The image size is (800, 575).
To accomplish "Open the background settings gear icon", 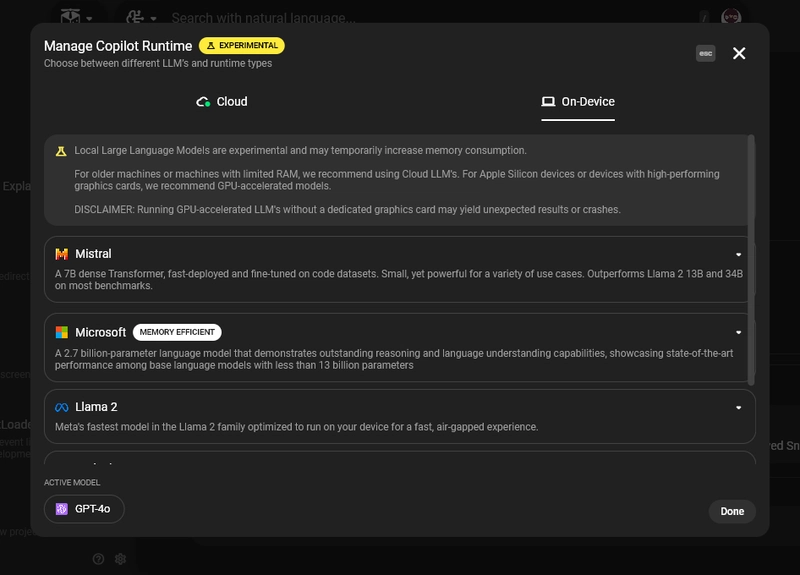I will (x=120, y=559).
